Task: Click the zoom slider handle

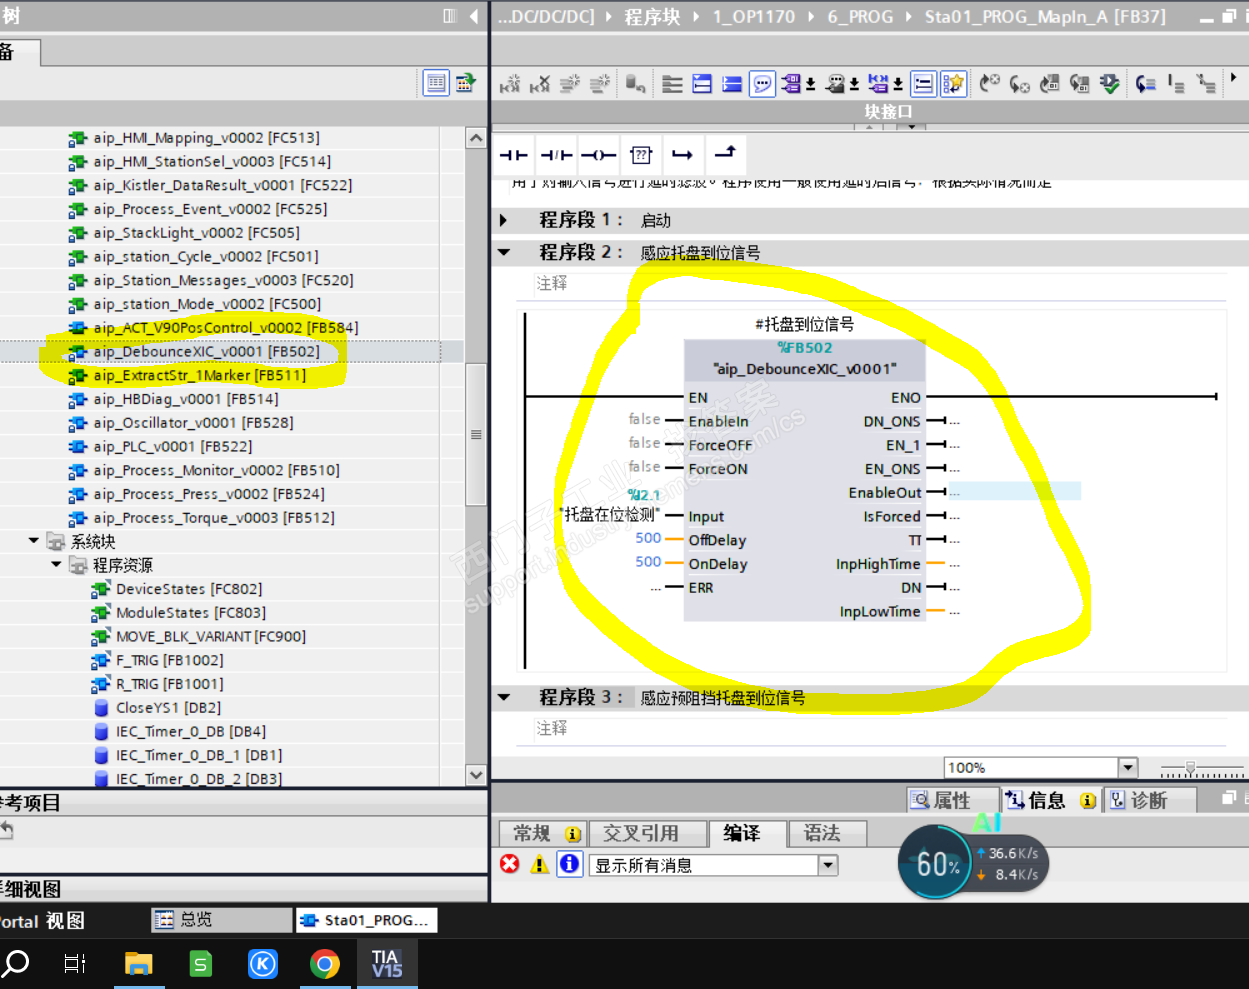Action: [x=1189, y=768]
